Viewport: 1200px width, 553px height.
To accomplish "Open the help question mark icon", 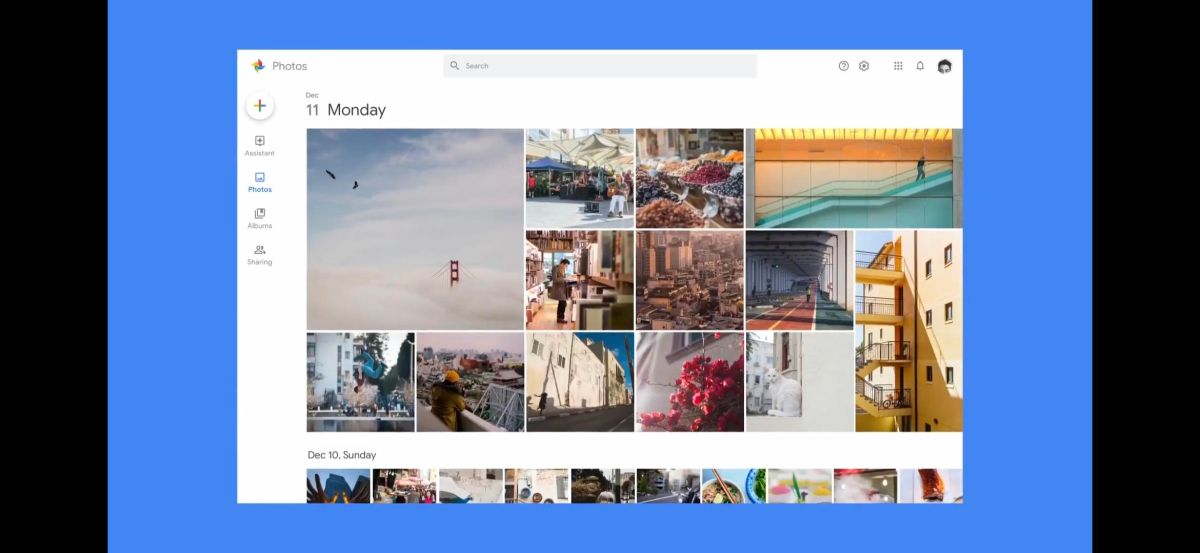I will [x=844, y=66].
